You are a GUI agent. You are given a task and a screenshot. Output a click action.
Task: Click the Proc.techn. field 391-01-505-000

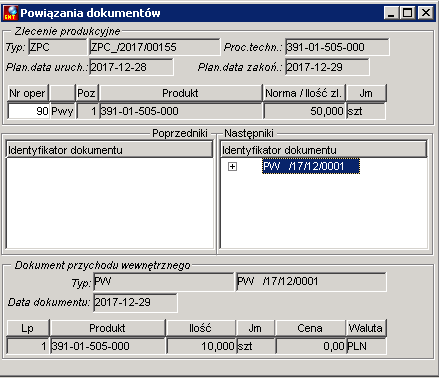coord(337,47)
